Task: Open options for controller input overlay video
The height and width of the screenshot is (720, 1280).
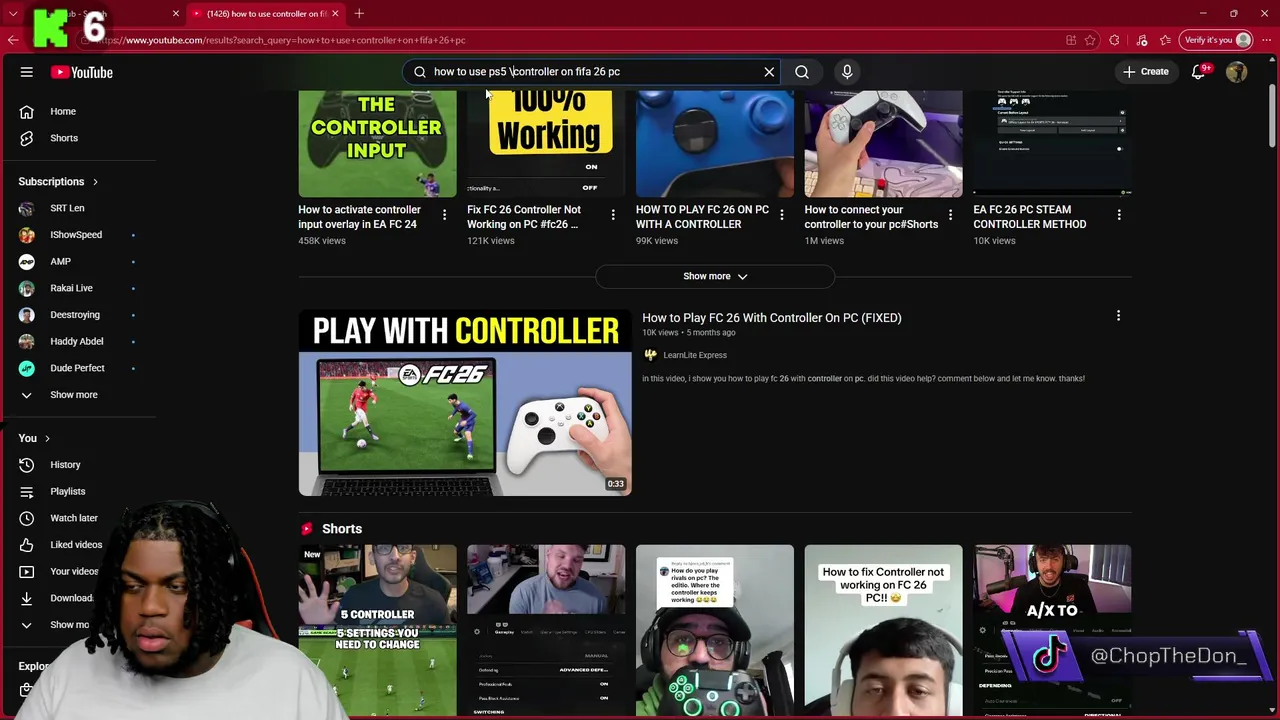Action: [x=444, y=214]
